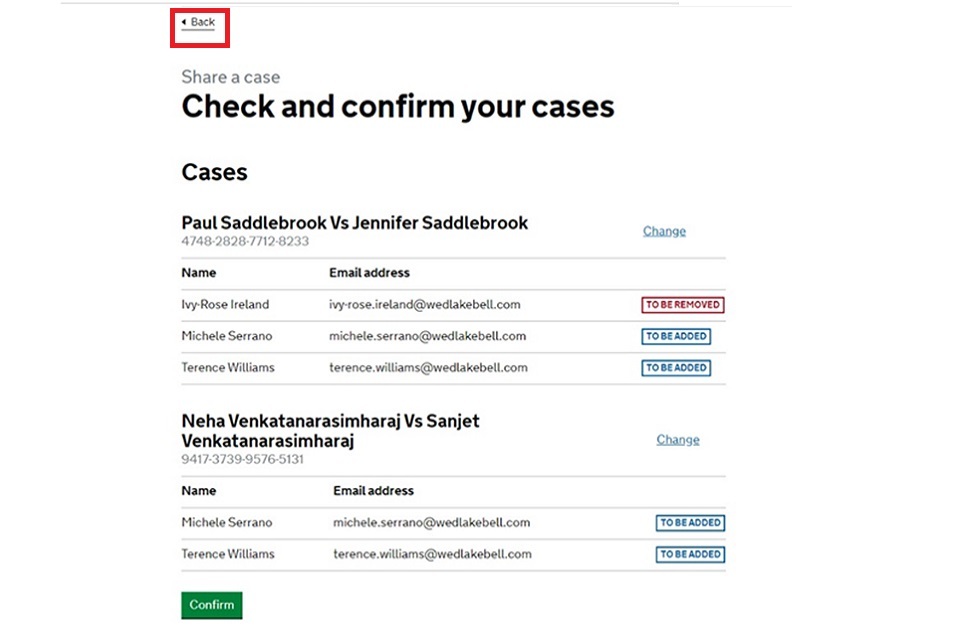Change the Paul Saddlebrook Vs Jennifer Saddlebrook case
Image resolution: width=960 pixels, height=640 pixels.
tap(664, 231)
